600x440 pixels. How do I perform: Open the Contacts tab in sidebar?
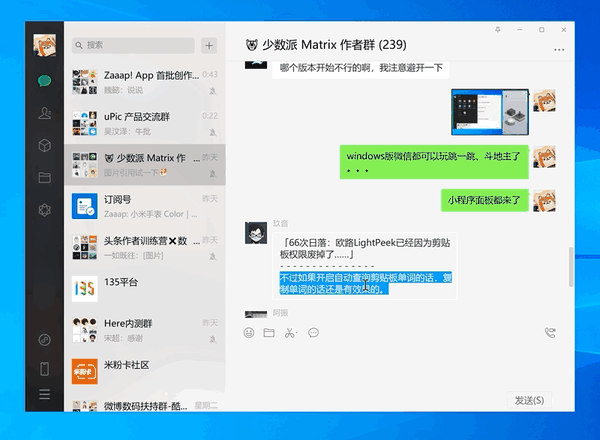tap(44, 113)
